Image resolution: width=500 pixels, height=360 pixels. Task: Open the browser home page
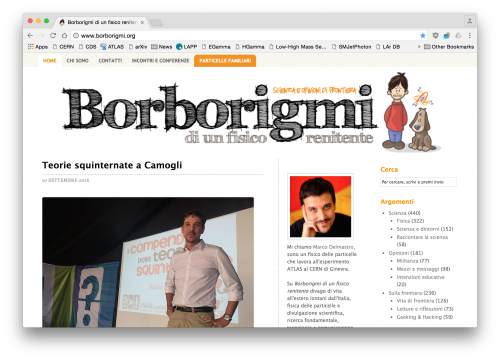coord(64,35)
